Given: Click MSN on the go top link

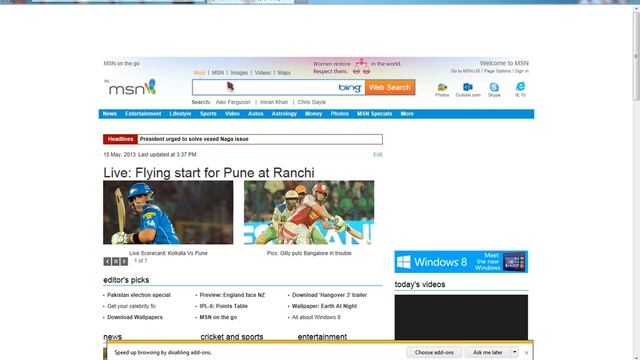Looking at the screenshot, I should [122, 64].
